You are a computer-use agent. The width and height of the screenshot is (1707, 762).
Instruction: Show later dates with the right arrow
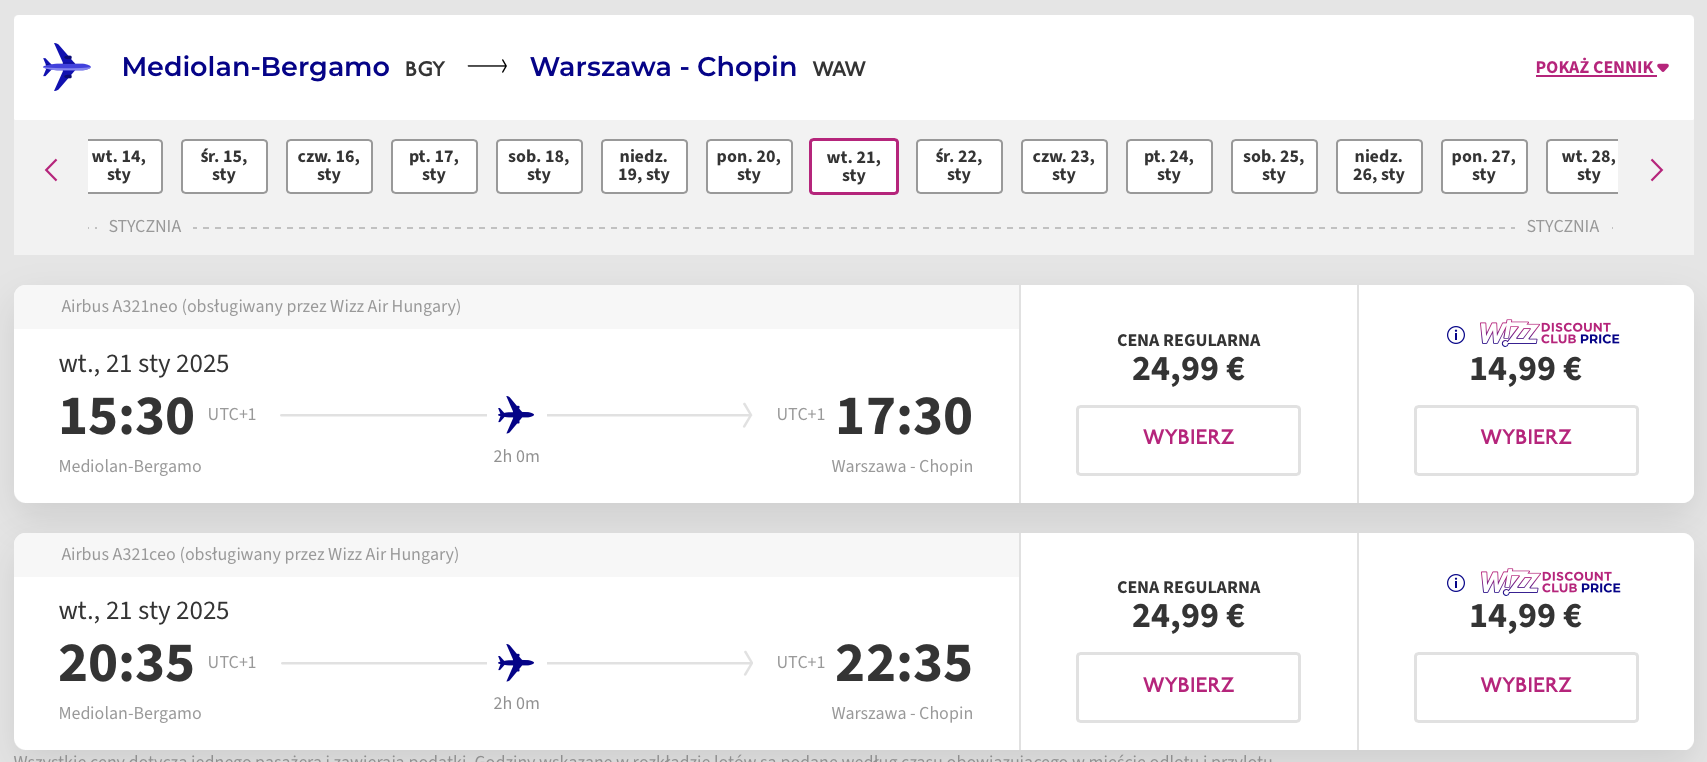pos(1656,170)
